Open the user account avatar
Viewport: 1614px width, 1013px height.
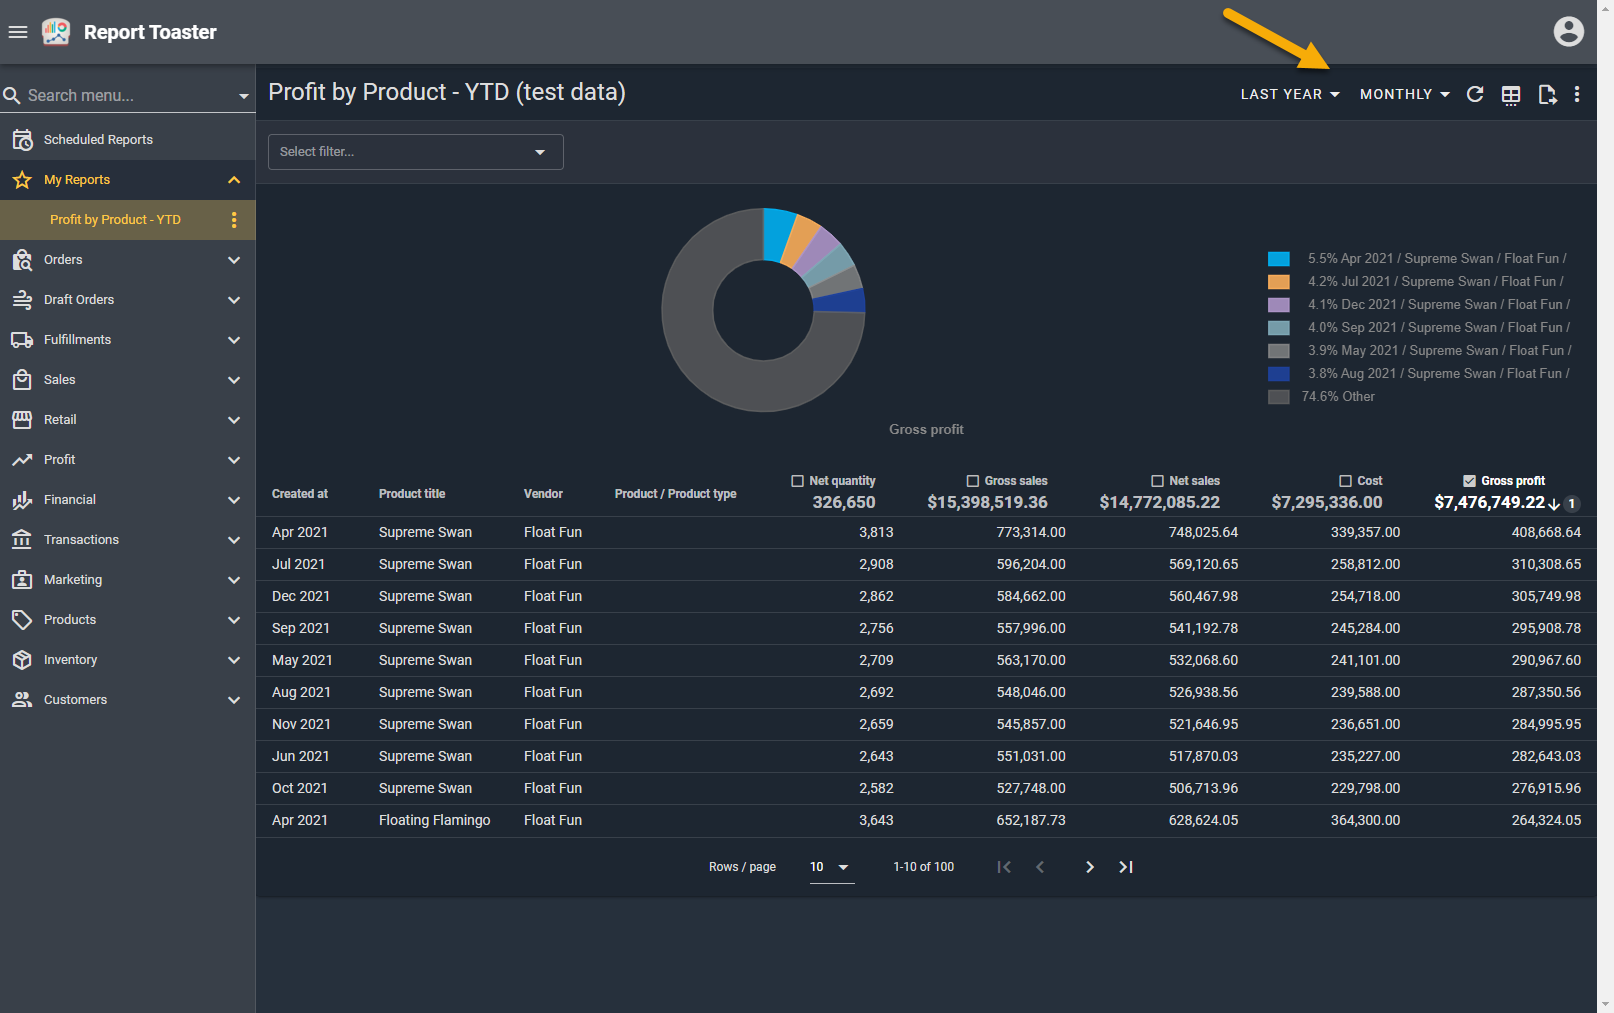tap(1568, 32)
